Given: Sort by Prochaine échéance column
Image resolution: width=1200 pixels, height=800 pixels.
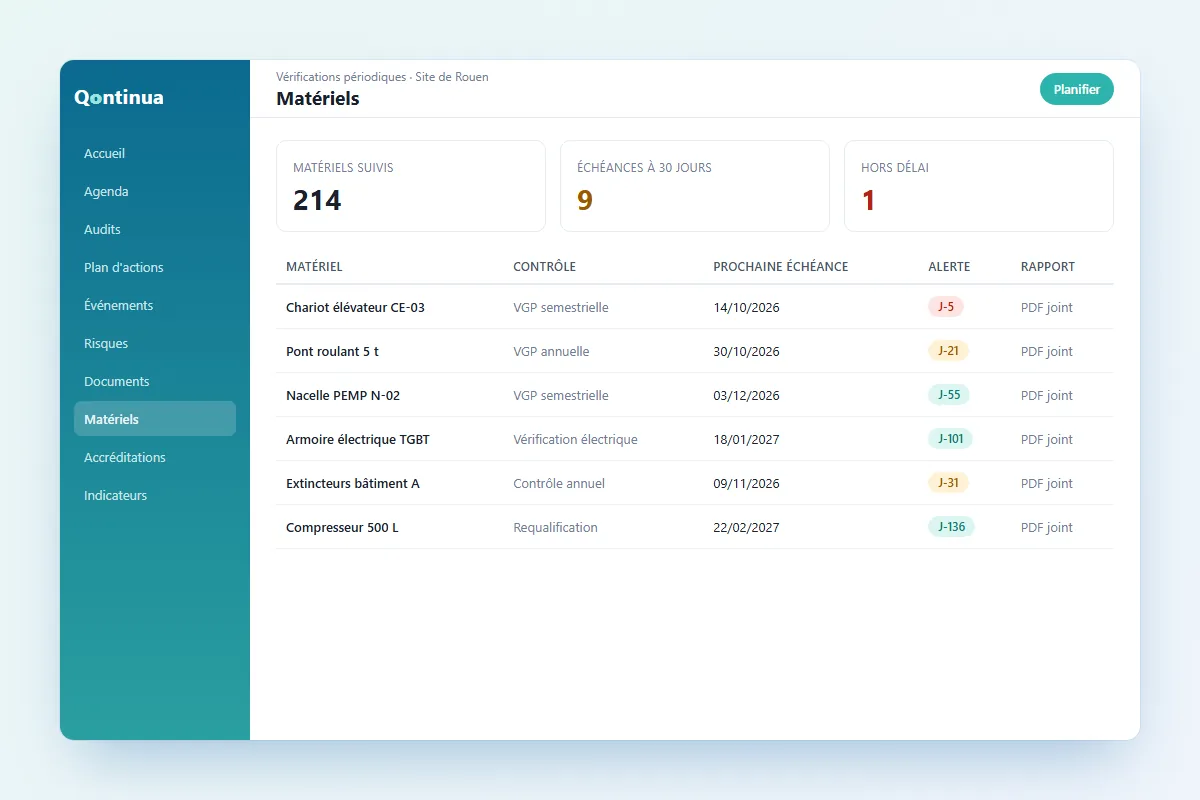Looking at the screenshot, I should (x=780, y=267).
